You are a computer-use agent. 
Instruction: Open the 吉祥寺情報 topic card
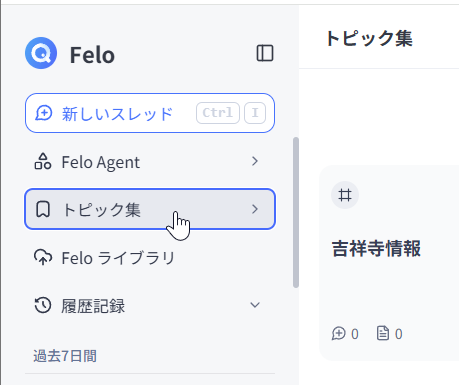[389, 263]
